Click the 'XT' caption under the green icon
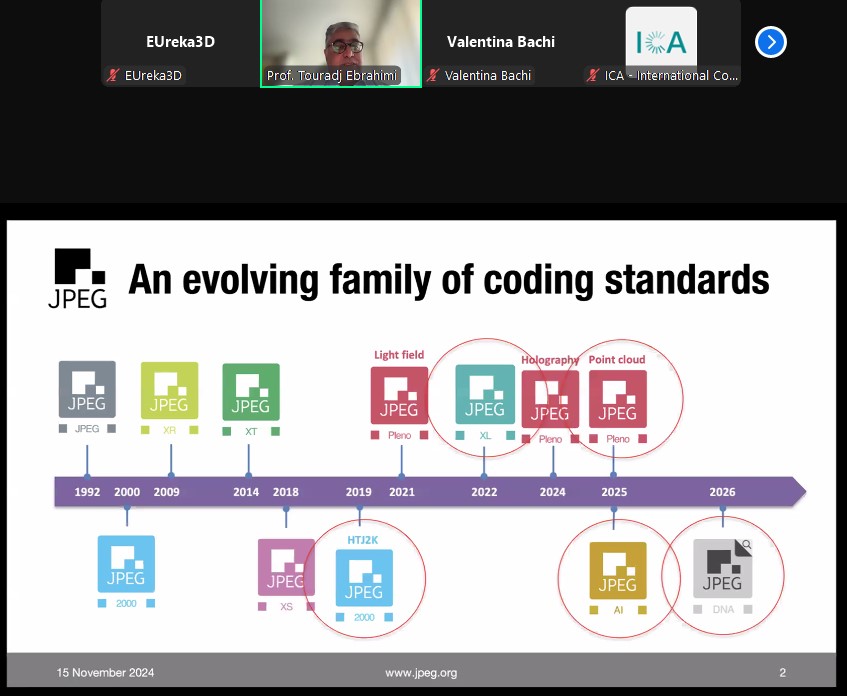The height and width of the screenshot is (696, 847). [x=251, y=432]
